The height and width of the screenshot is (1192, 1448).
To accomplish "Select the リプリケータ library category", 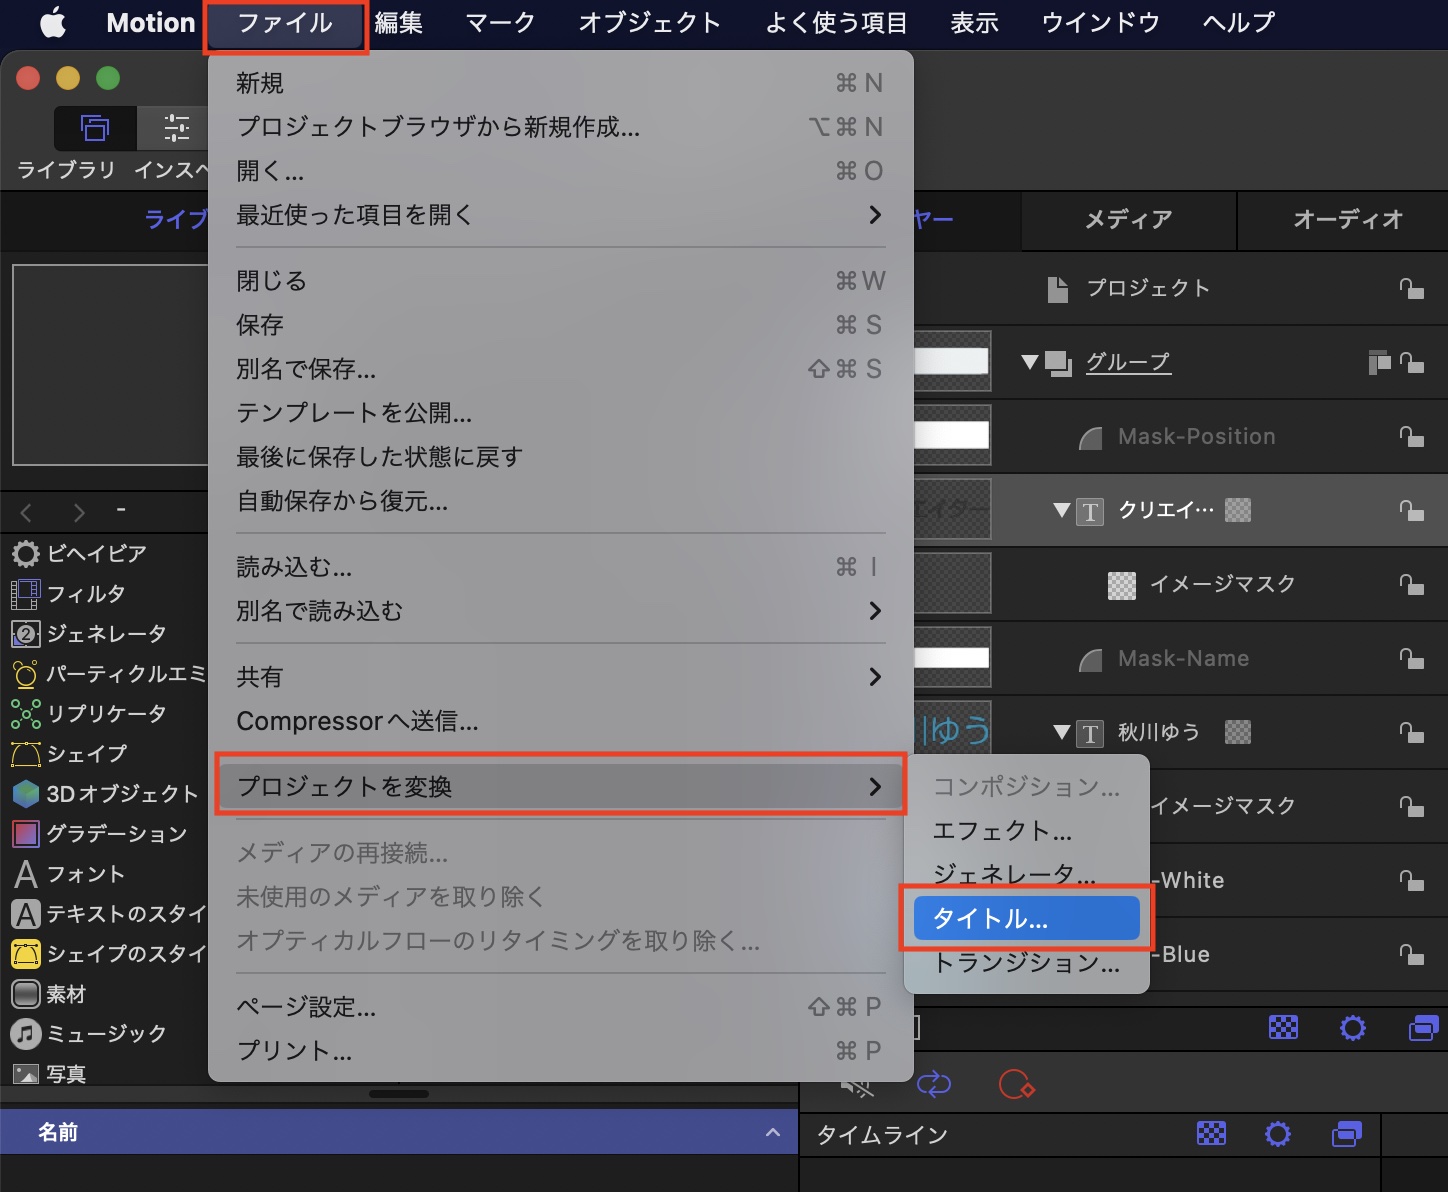I will (104, 714).
